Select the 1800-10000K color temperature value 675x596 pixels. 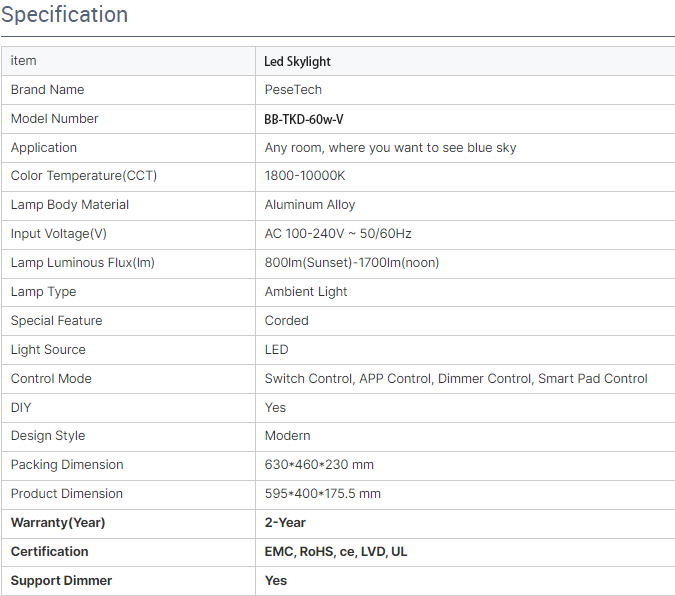coord(305,176)
